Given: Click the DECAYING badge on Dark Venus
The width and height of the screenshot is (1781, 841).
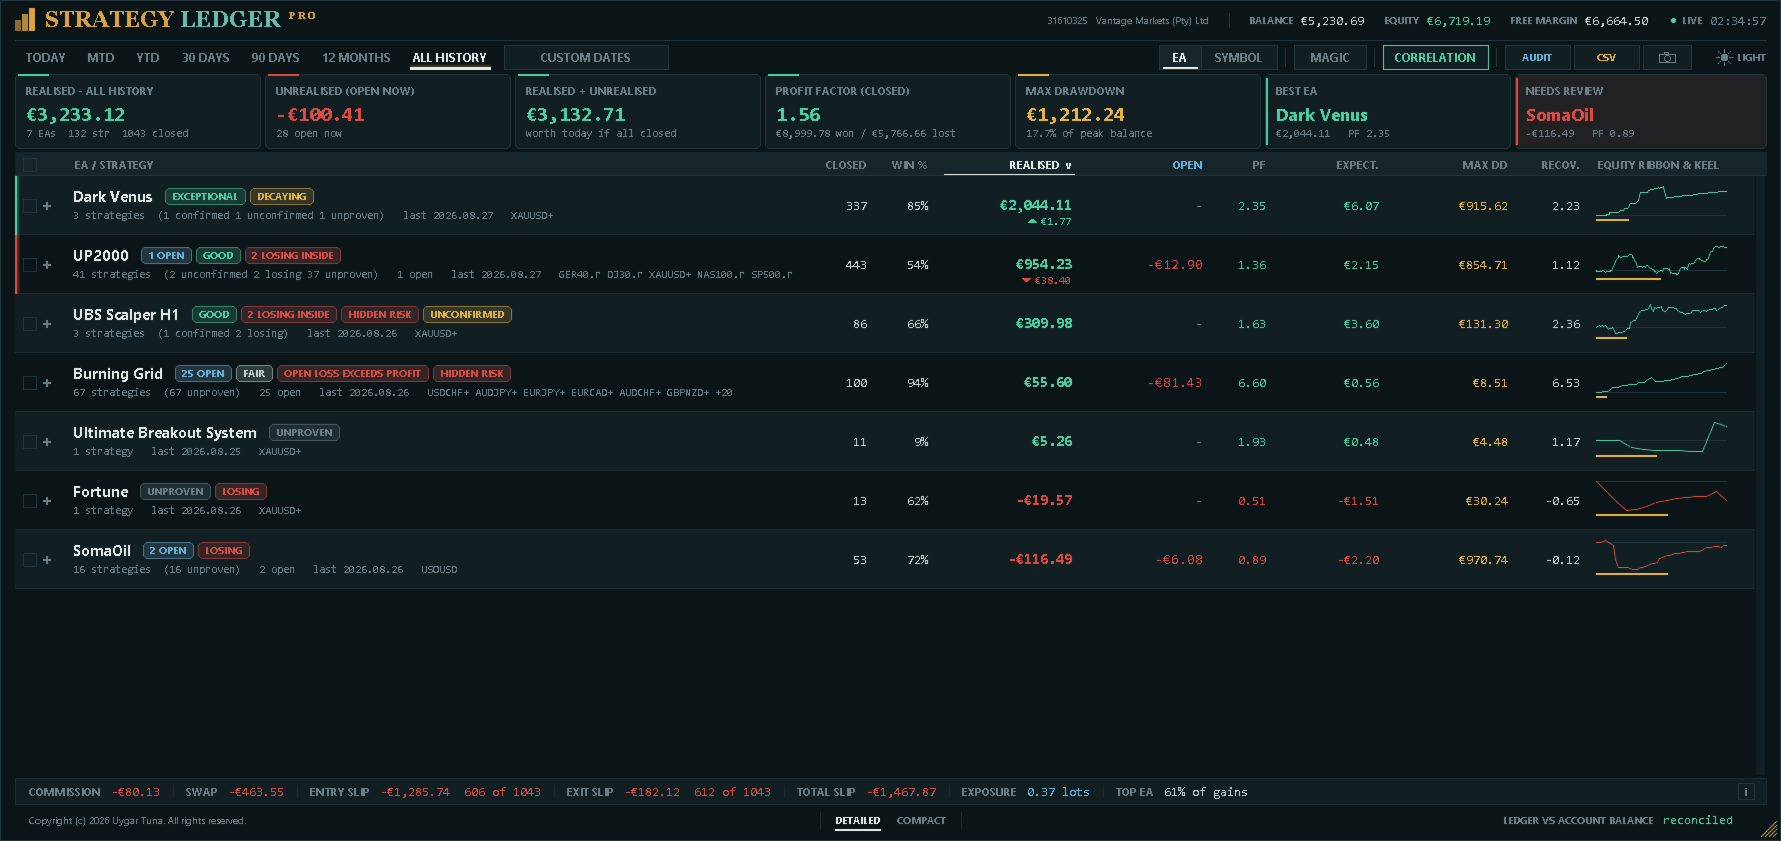Looking at the screenshot, I should coord(282,197).
